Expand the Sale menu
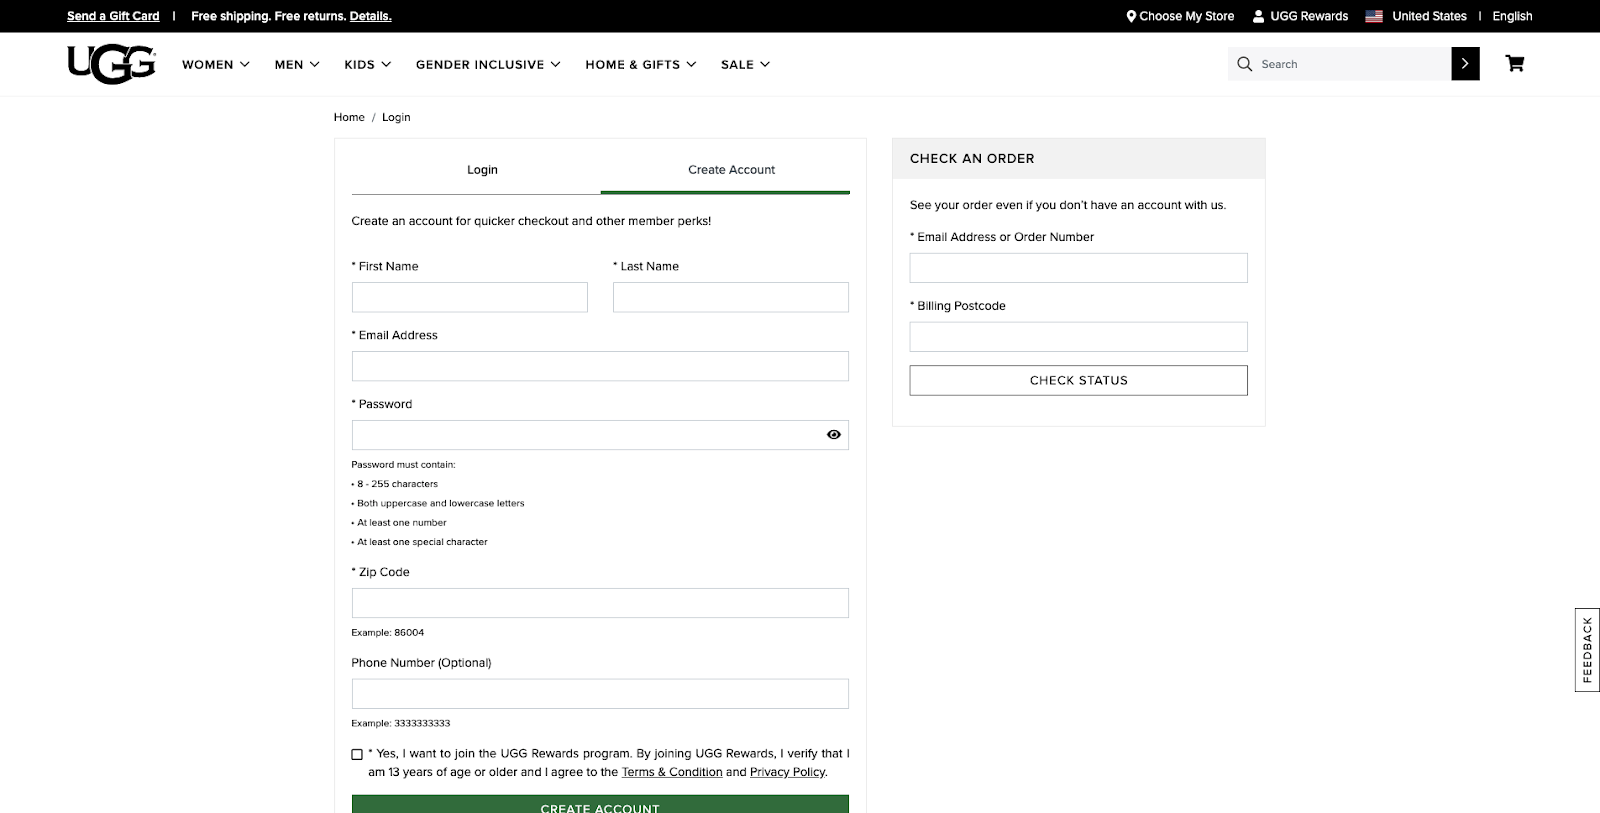Viewport: 1600px width, 813px height. (x=746, y=65)
